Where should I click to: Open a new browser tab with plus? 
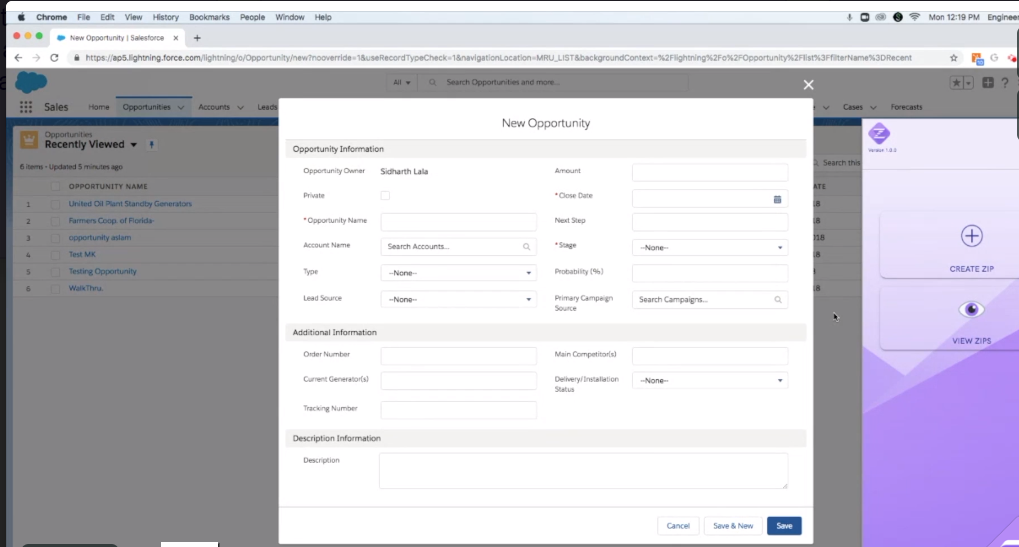tap(197, 38)
